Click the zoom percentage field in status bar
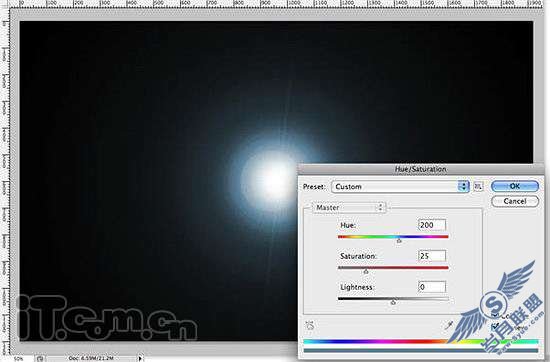Image resolution: width=550 pixels, height=362 pixels. [18, 358]
